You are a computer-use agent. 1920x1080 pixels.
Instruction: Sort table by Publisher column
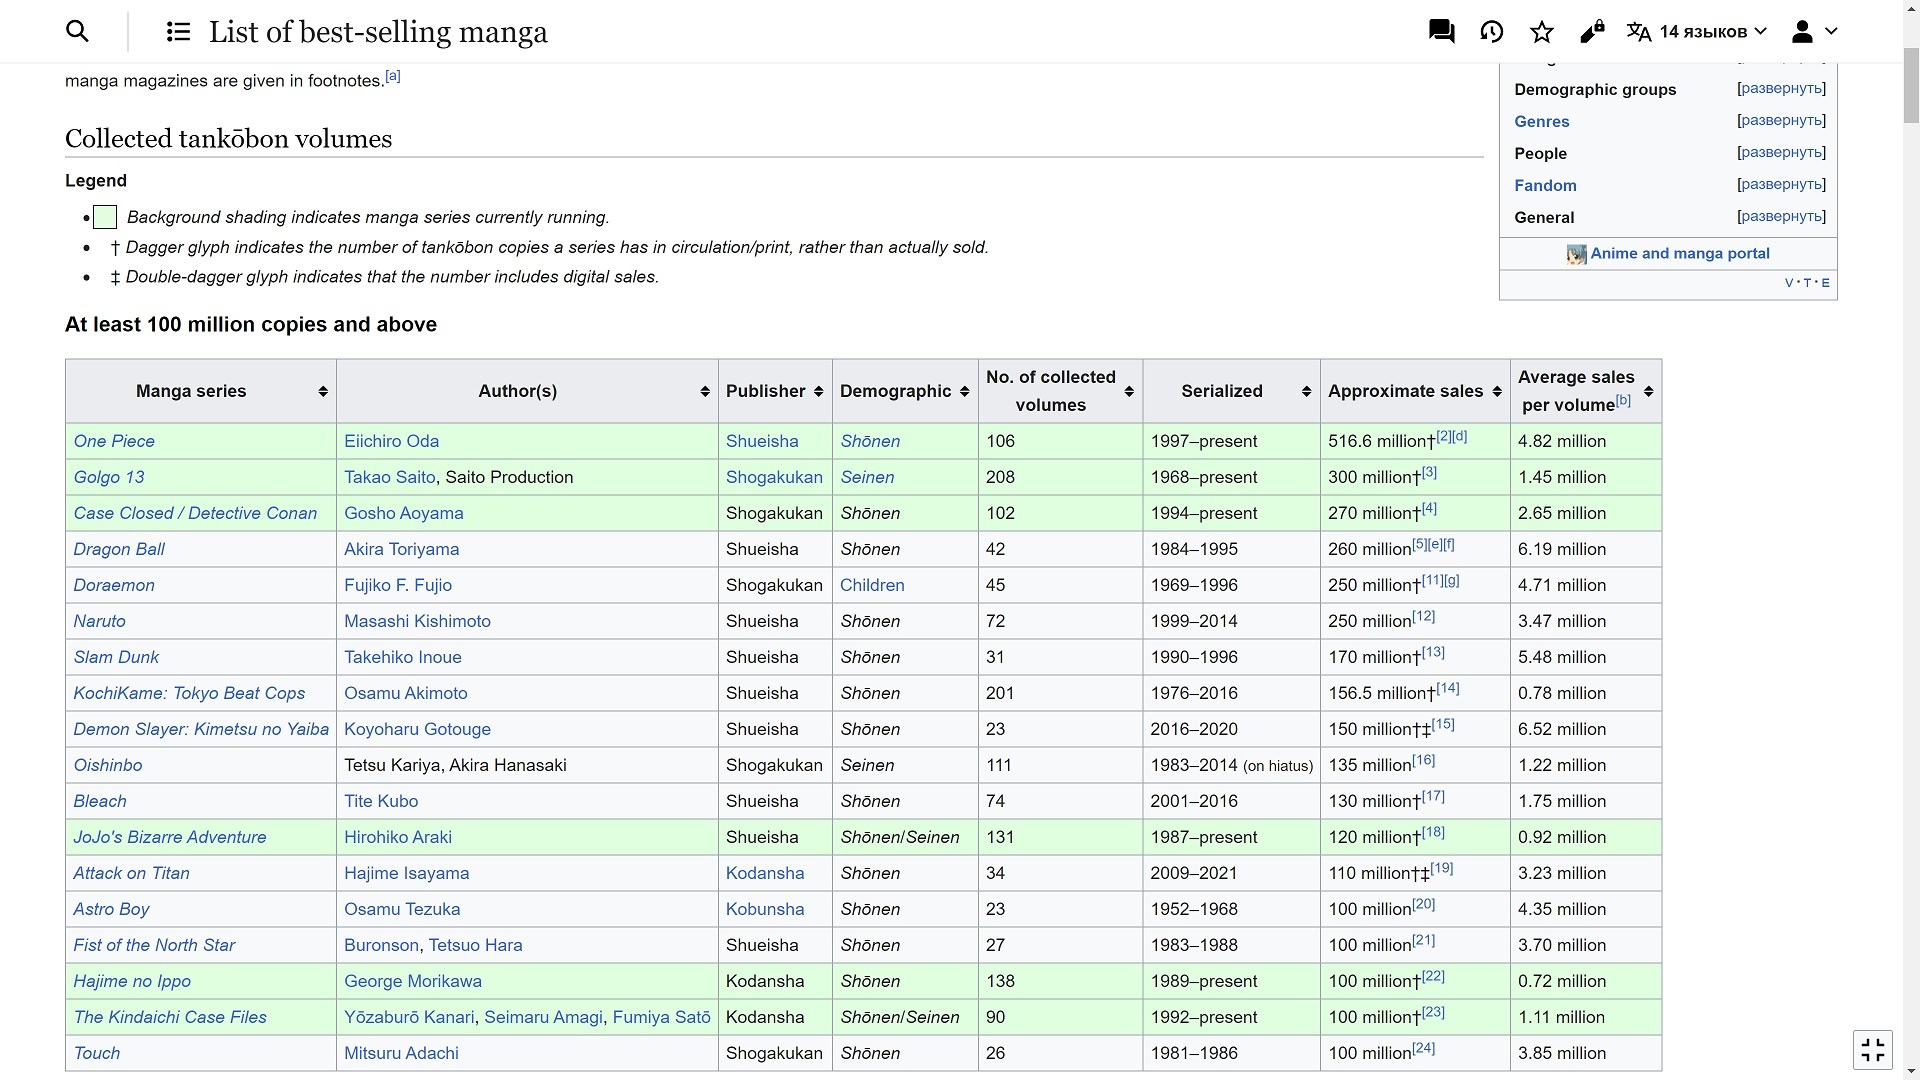pos(817,391)
